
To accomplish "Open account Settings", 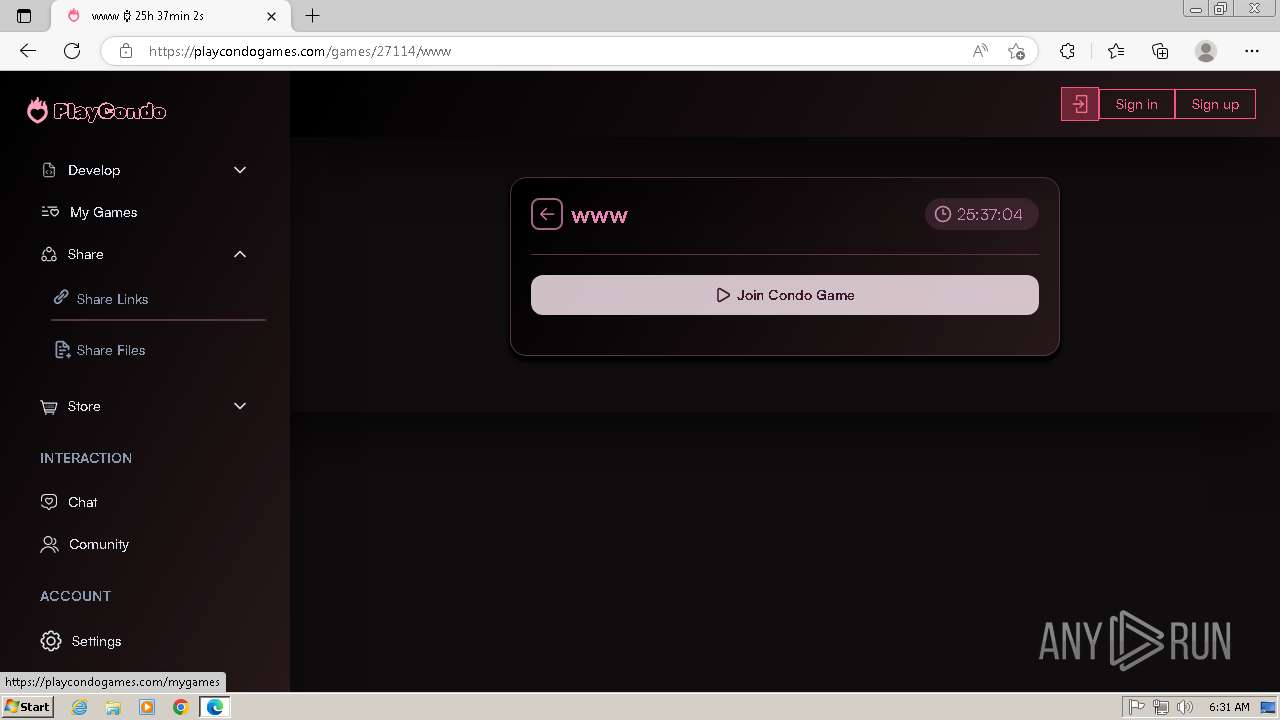I will (96, 641).
